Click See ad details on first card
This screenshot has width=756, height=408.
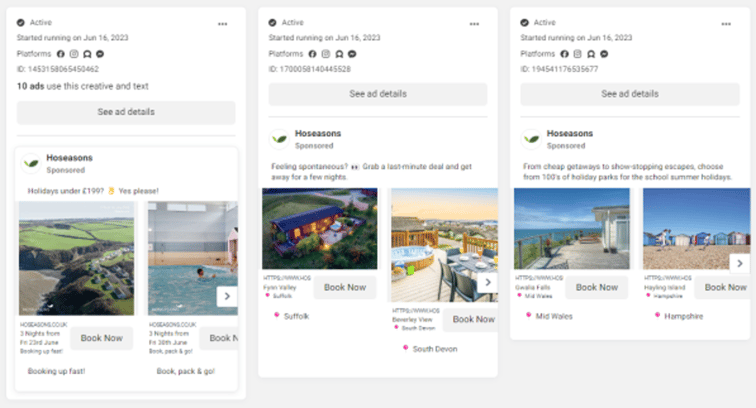pos(126,112)
